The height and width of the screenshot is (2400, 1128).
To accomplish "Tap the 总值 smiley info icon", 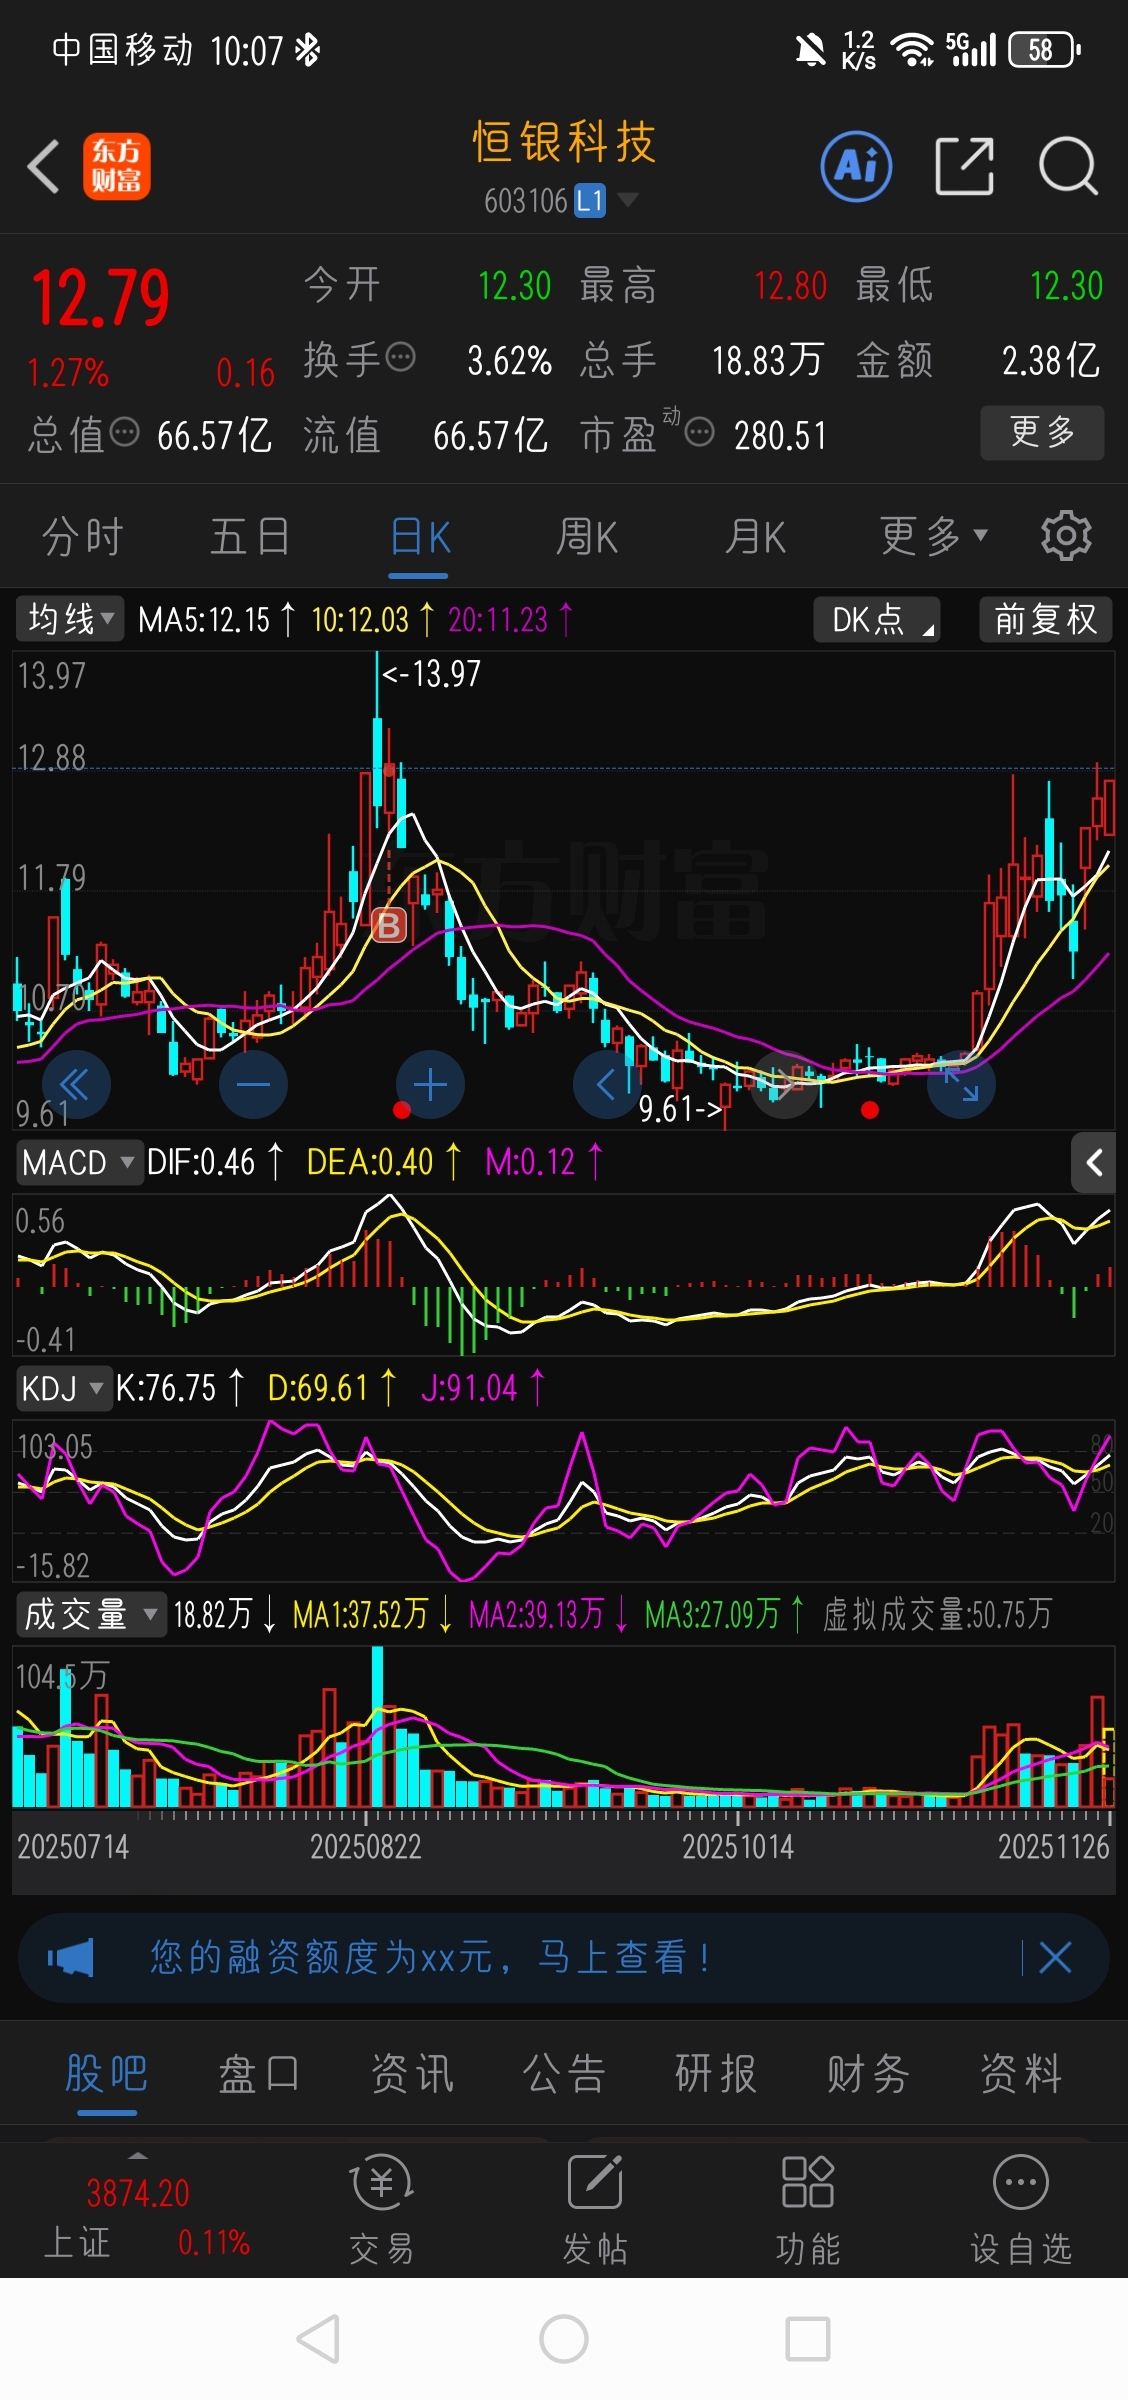I will coord(124,433).
